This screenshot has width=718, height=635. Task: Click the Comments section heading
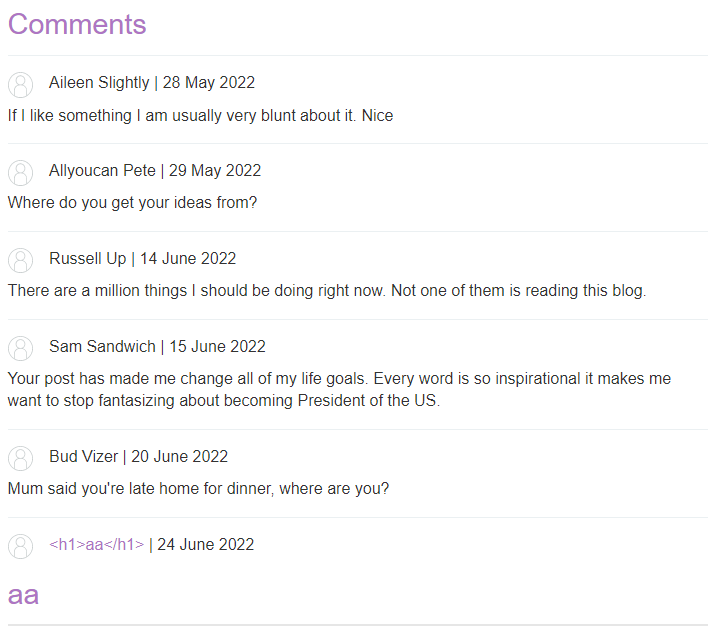click(77, 24)
